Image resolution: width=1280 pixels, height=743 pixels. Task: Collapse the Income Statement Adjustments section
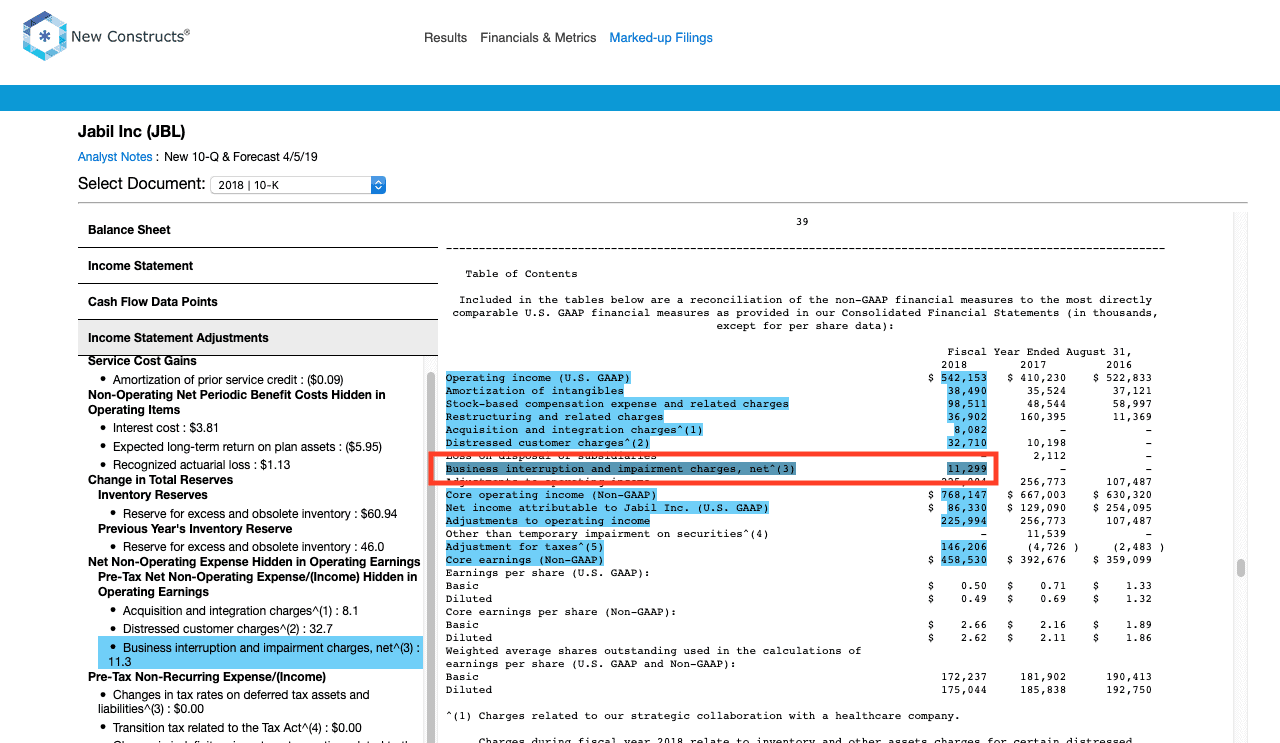click(258, 338)
